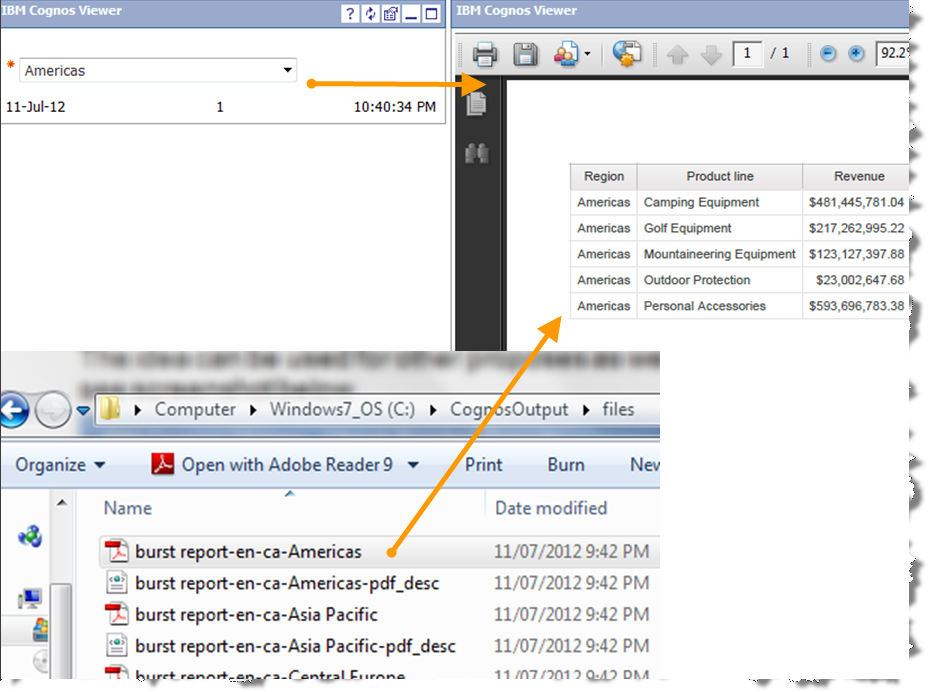This screenshot has width=928, height=692.
Task: Zoom out with the minus circle icon
Action: coord(828,54)
